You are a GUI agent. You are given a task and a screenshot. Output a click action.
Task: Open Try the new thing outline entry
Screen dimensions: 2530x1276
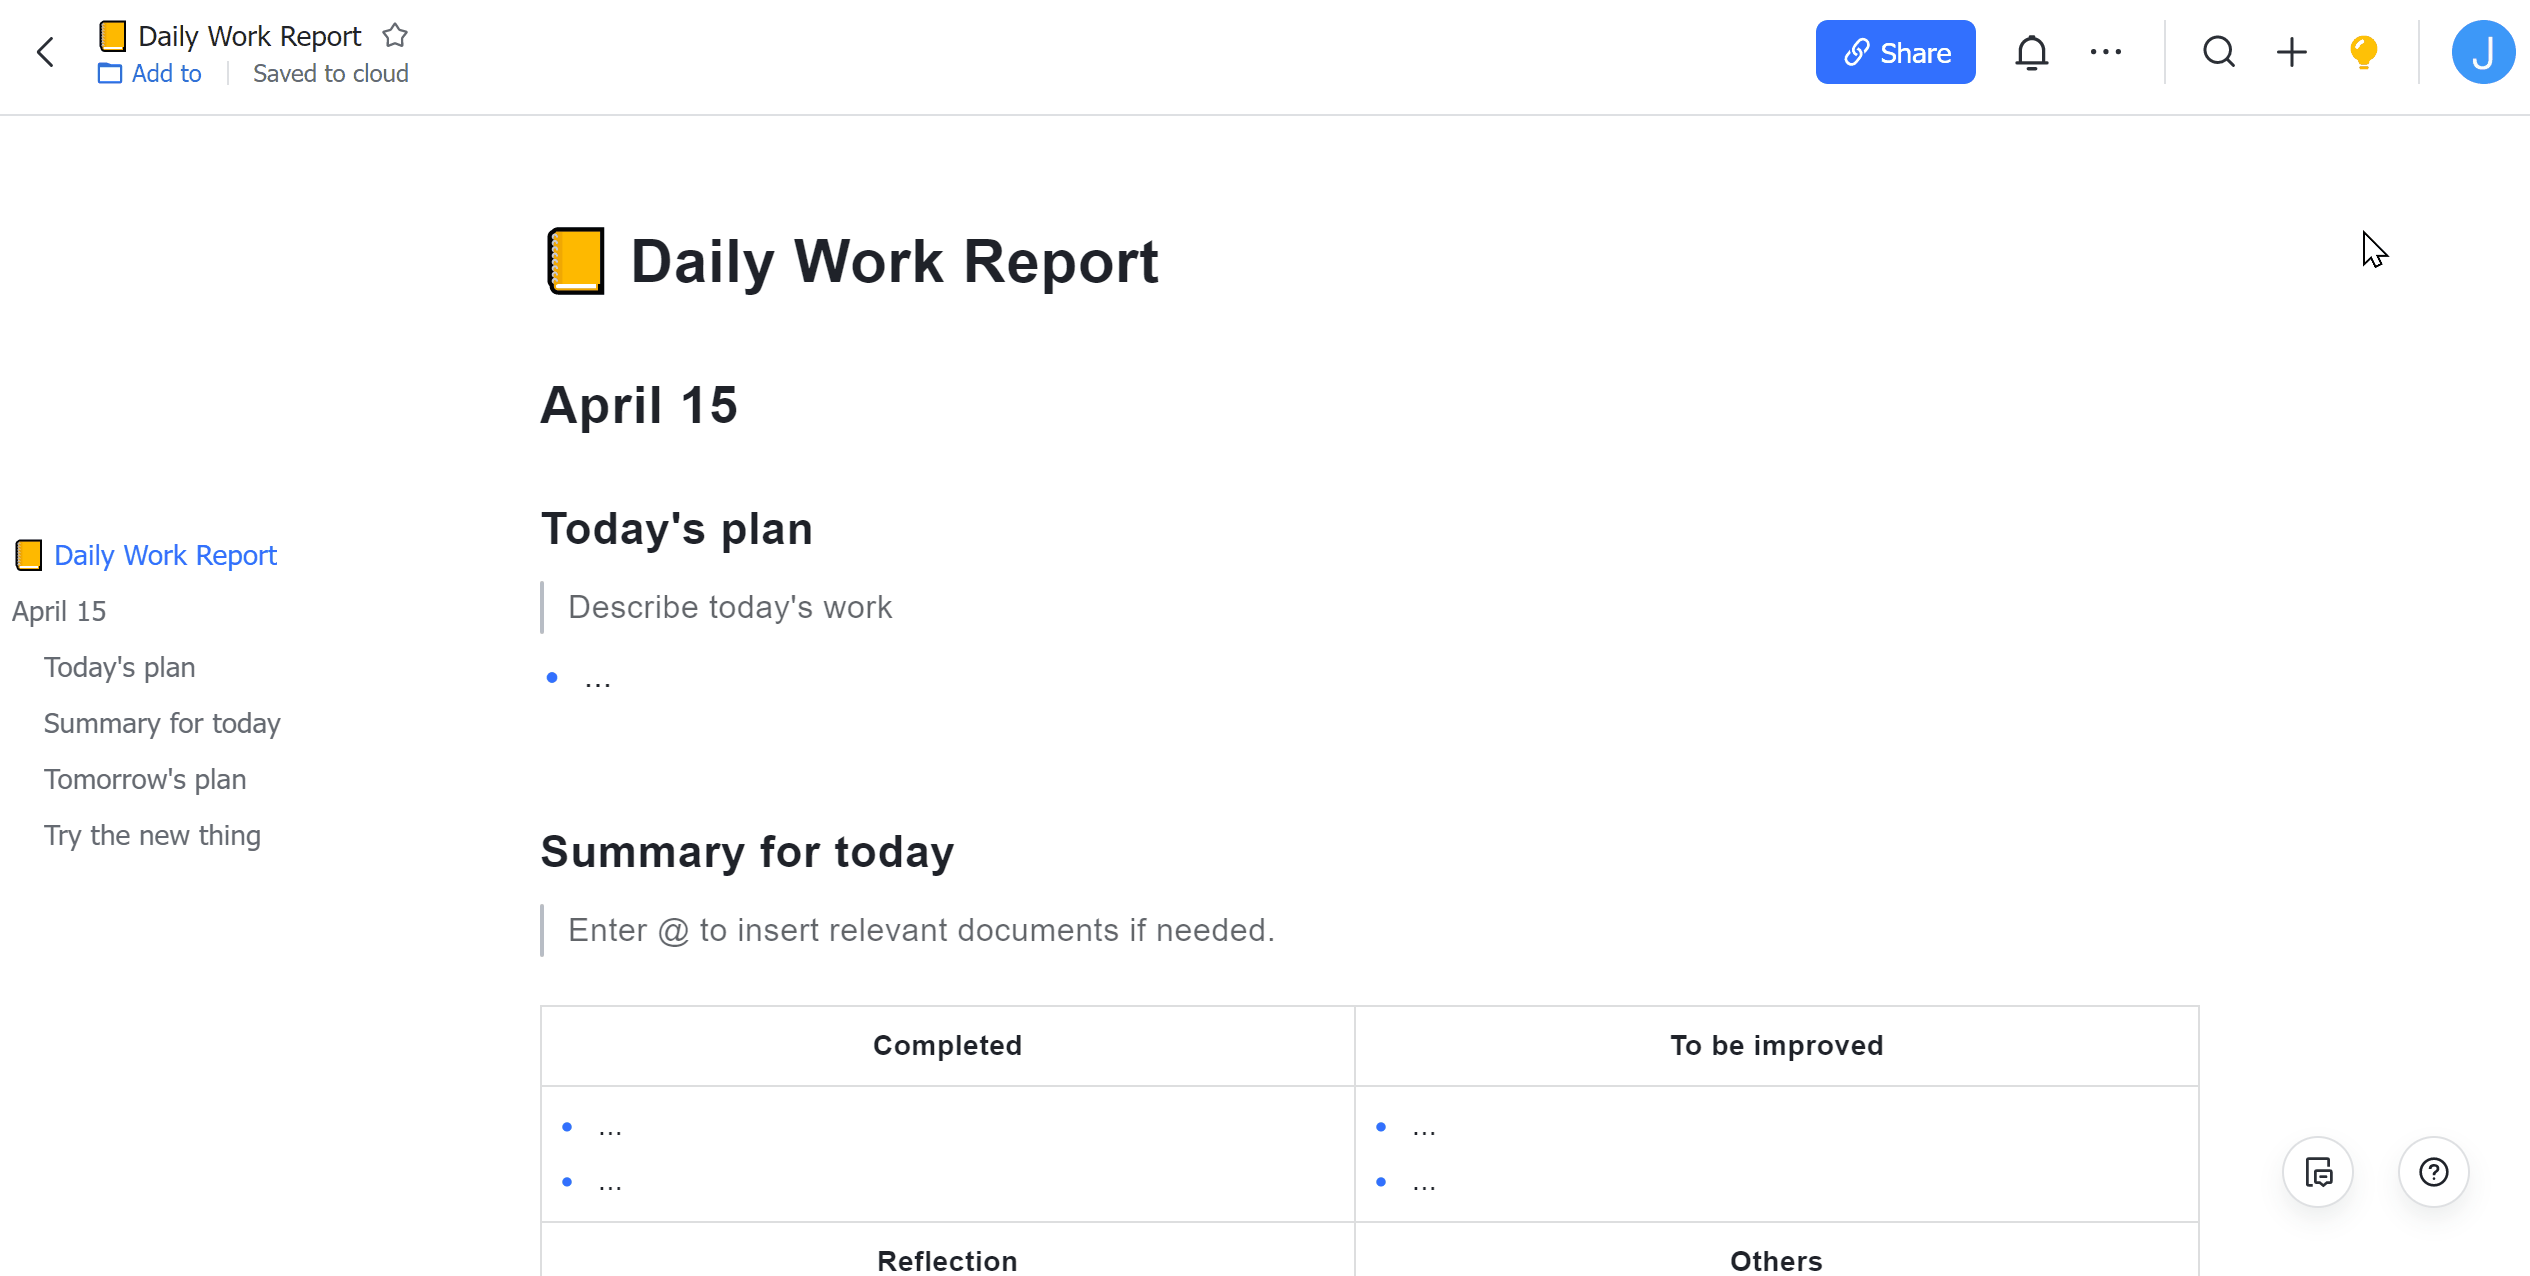[x=152, y=835]
